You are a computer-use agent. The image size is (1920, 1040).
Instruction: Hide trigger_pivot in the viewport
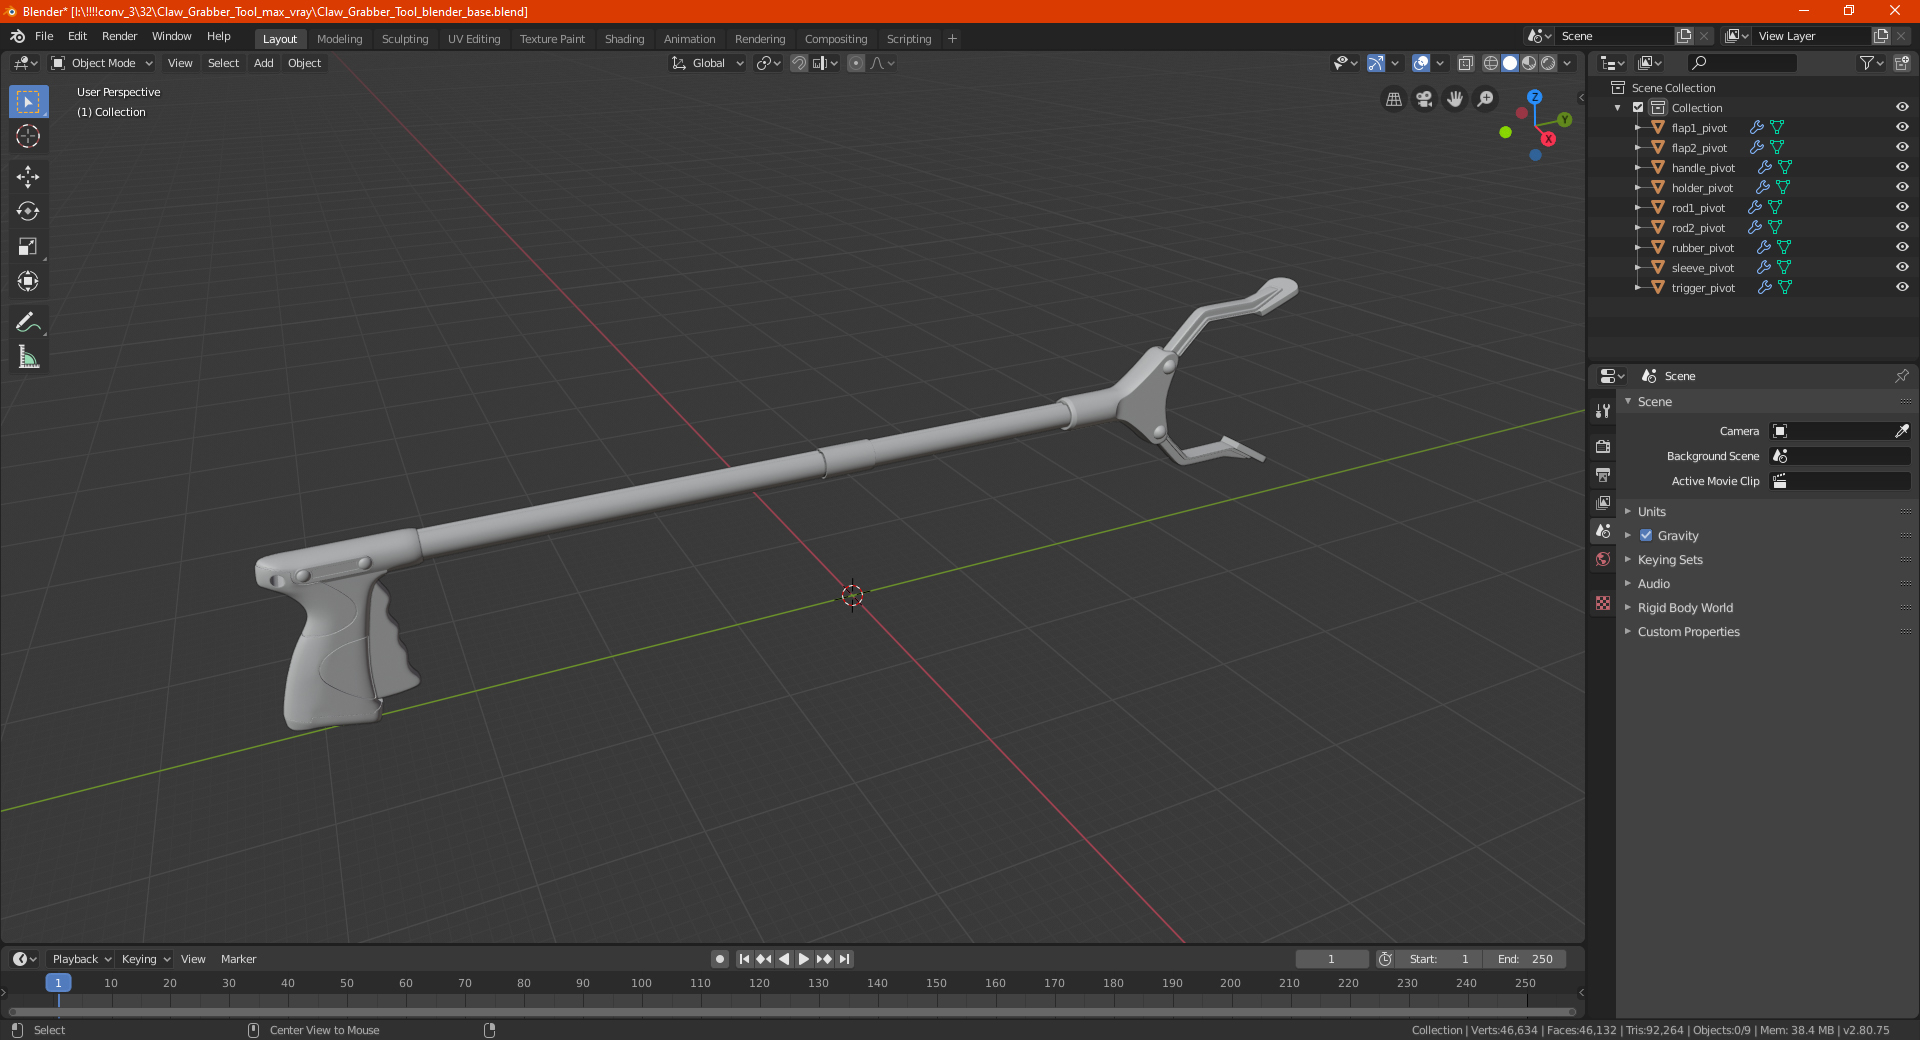[x=1902, y=288]
